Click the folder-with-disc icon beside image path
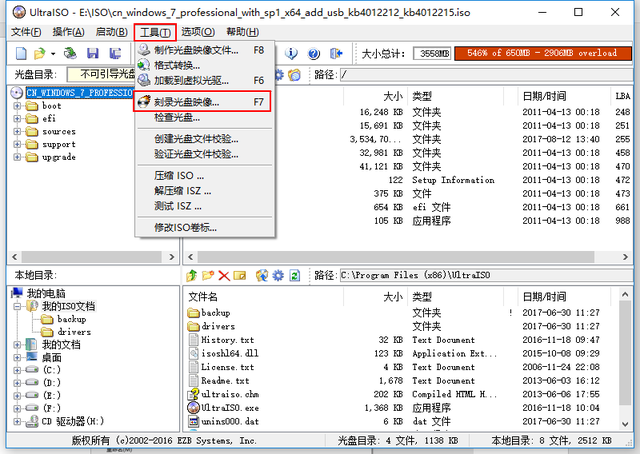Screen dimensions: 640x454 [294, 75]
